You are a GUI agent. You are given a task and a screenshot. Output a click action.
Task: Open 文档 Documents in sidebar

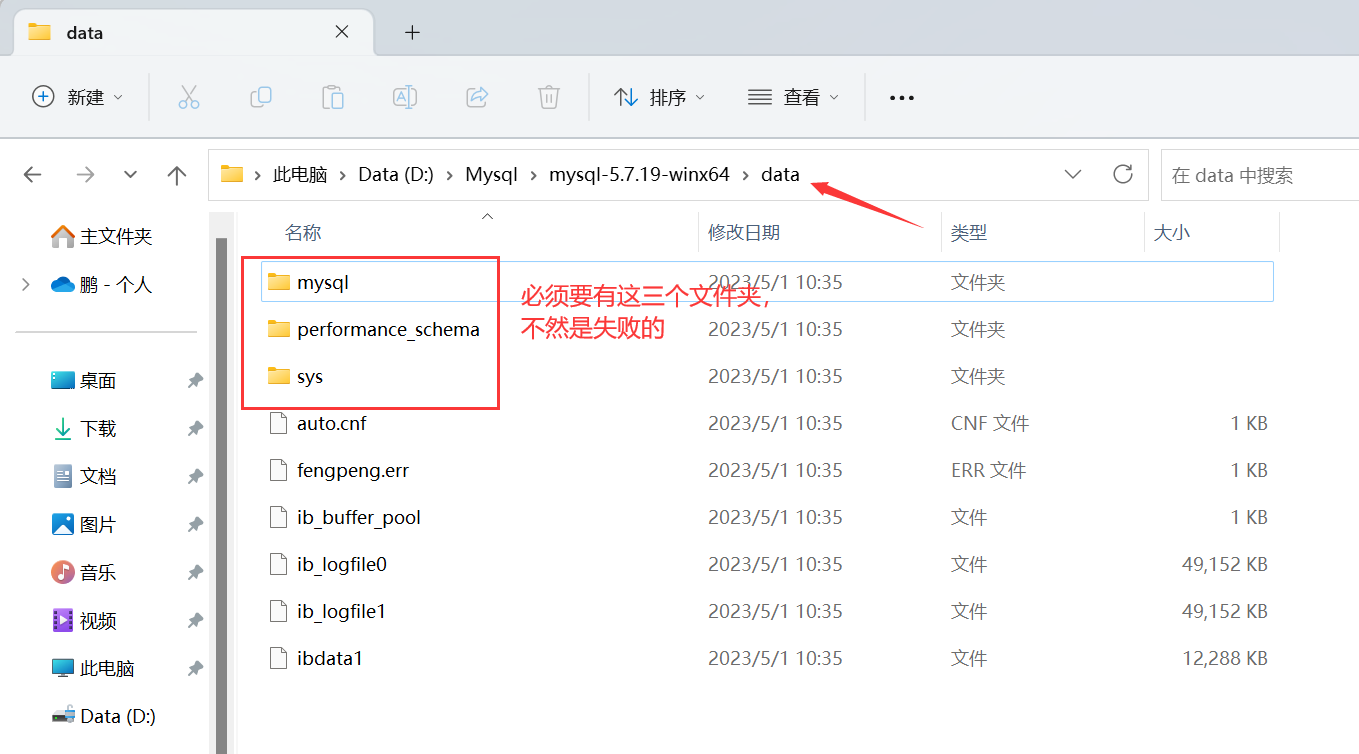pos(84,477)
